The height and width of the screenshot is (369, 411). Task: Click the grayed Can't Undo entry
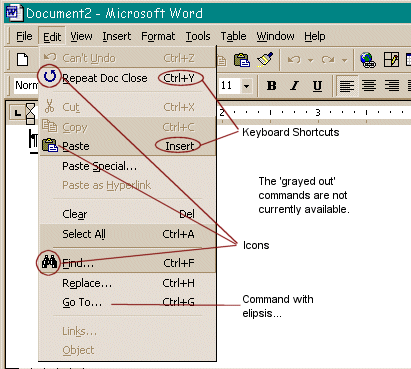(x=128, y=58)
